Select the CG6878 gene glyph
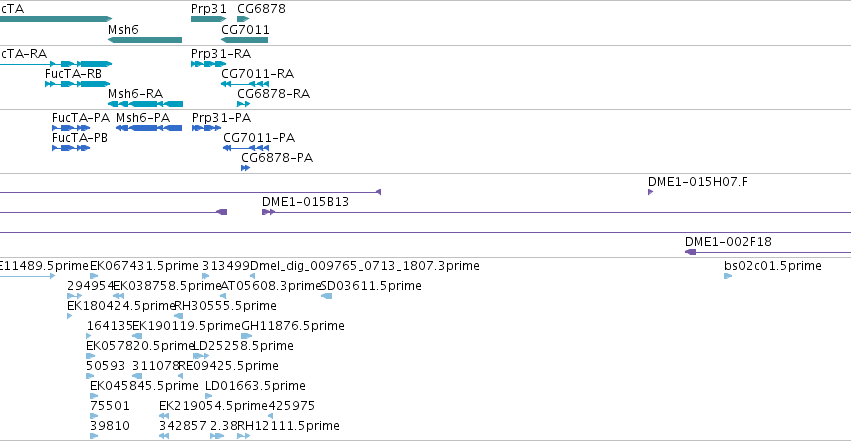Viewport: 851px width, 441px height. pyautogui.click(x=243, y=19)
